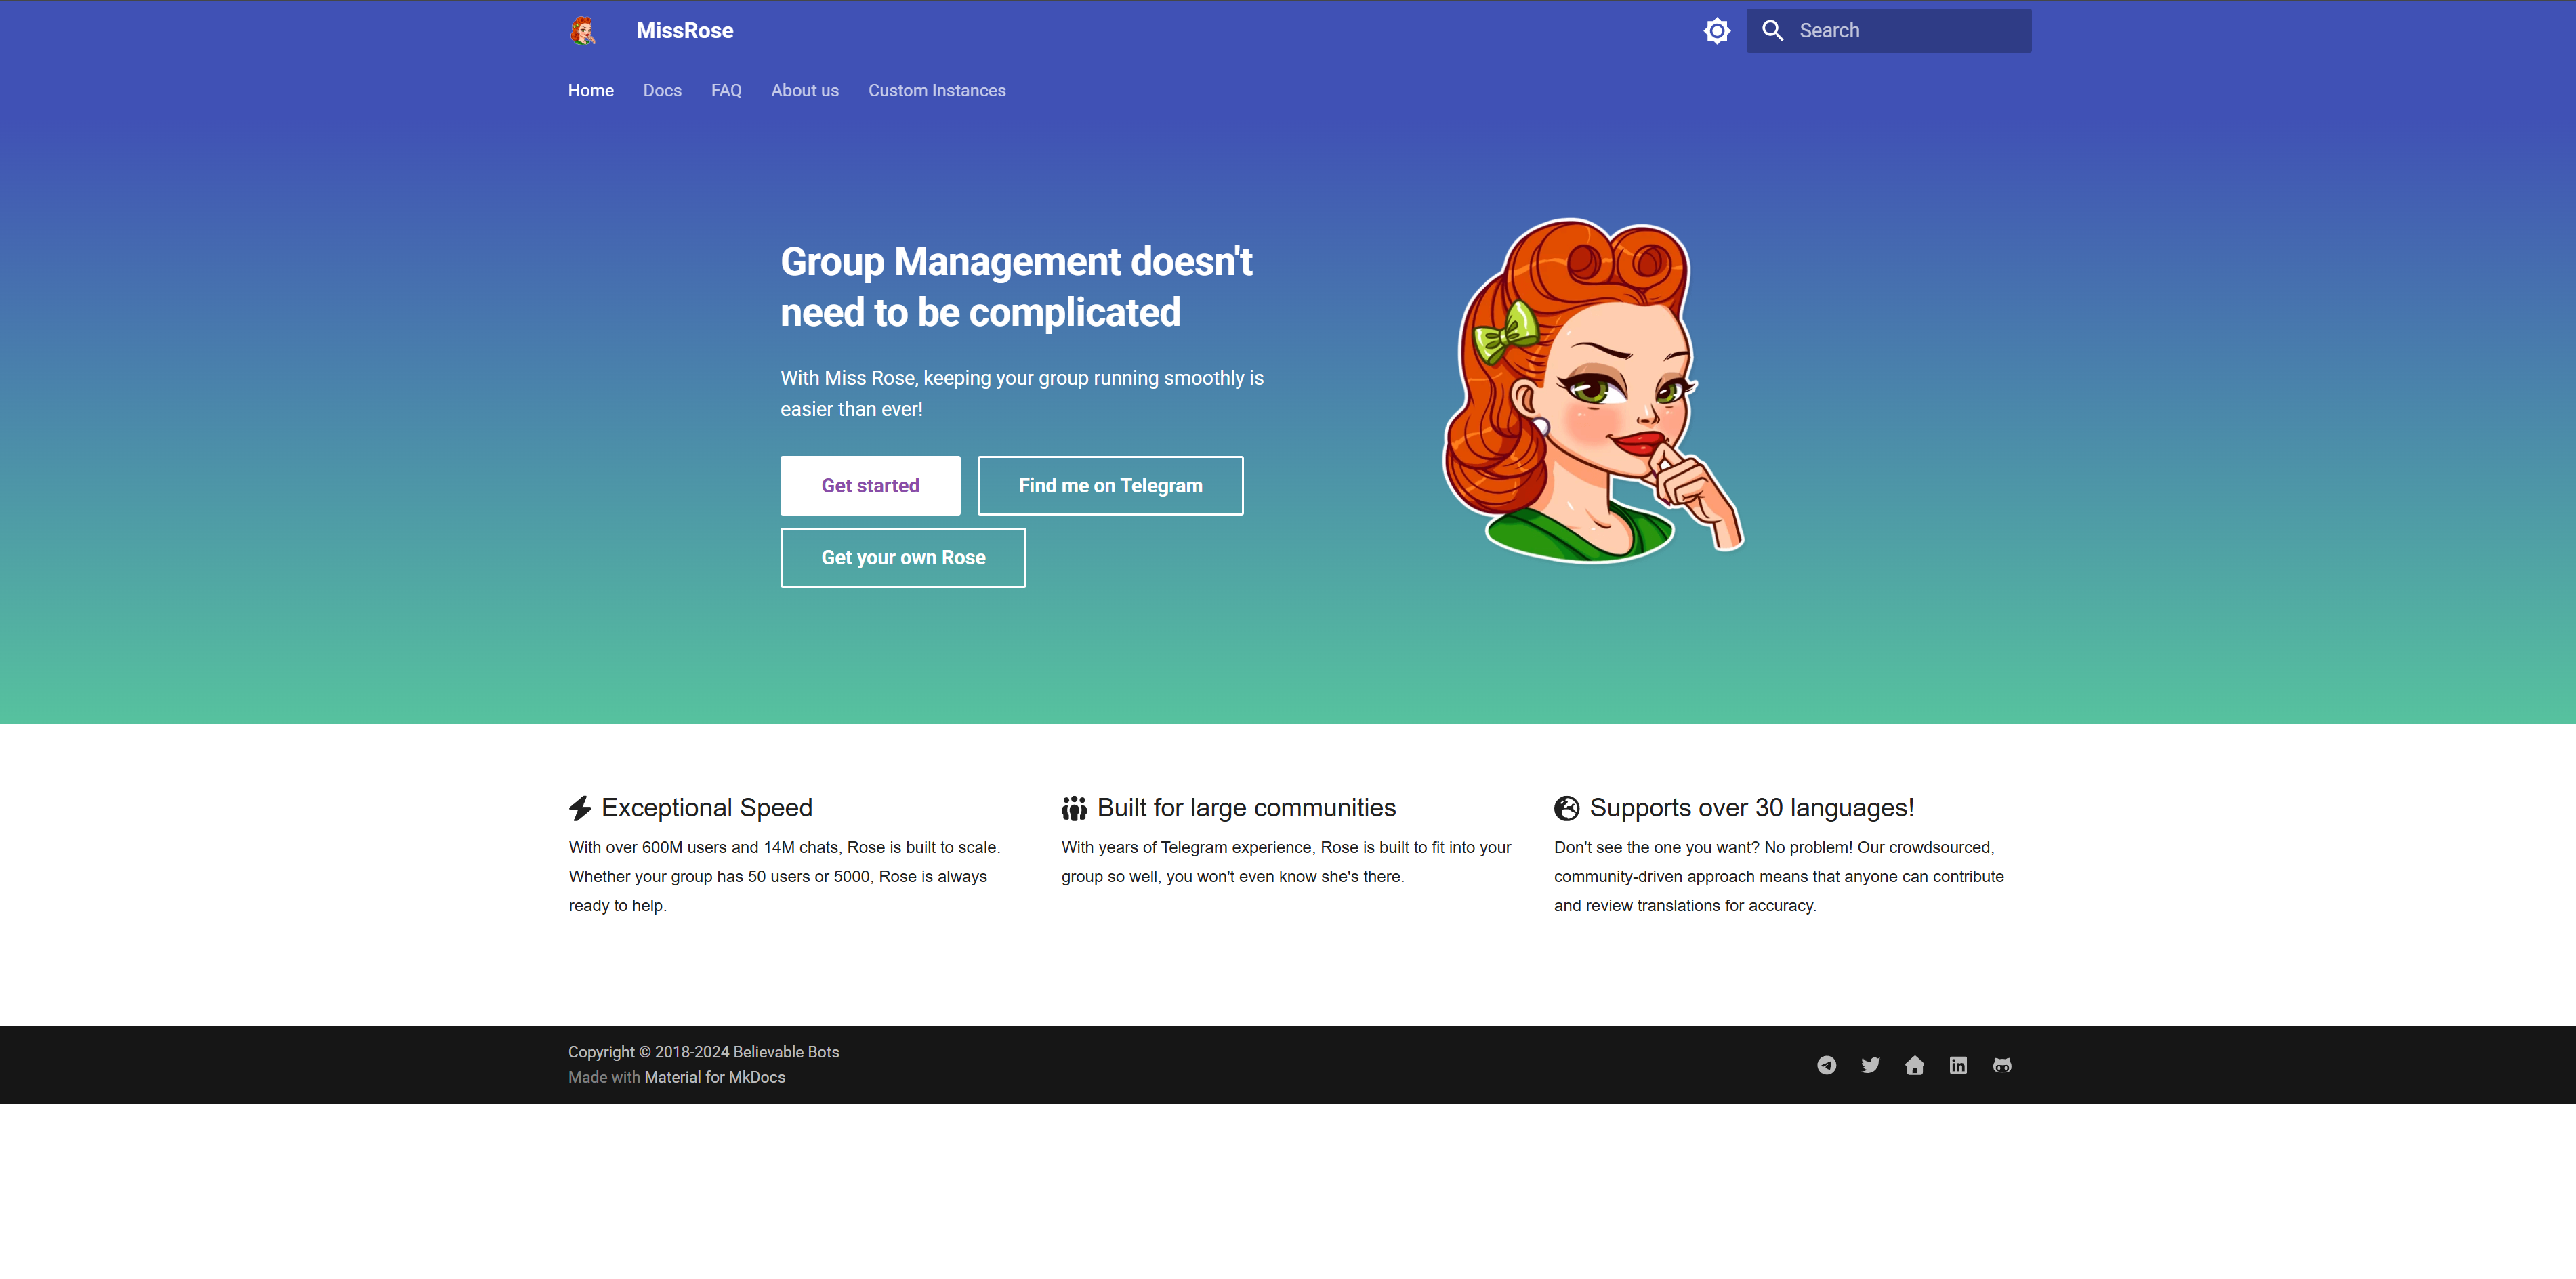Click the Find me on Telegram button
Viewport: 2576px width, 1279px height.
(1110, 486)
